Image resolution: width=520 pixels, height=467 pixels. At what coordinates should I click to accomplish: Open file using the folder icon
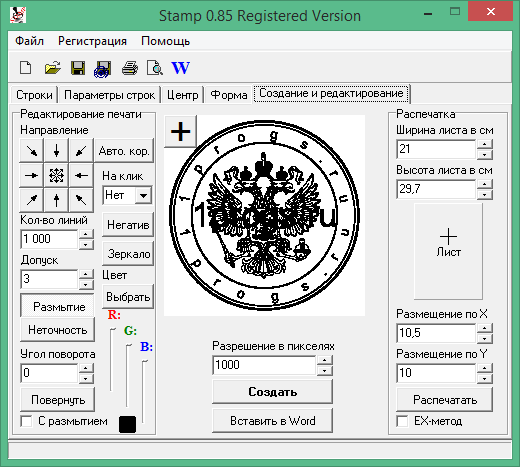pos(52,68)
